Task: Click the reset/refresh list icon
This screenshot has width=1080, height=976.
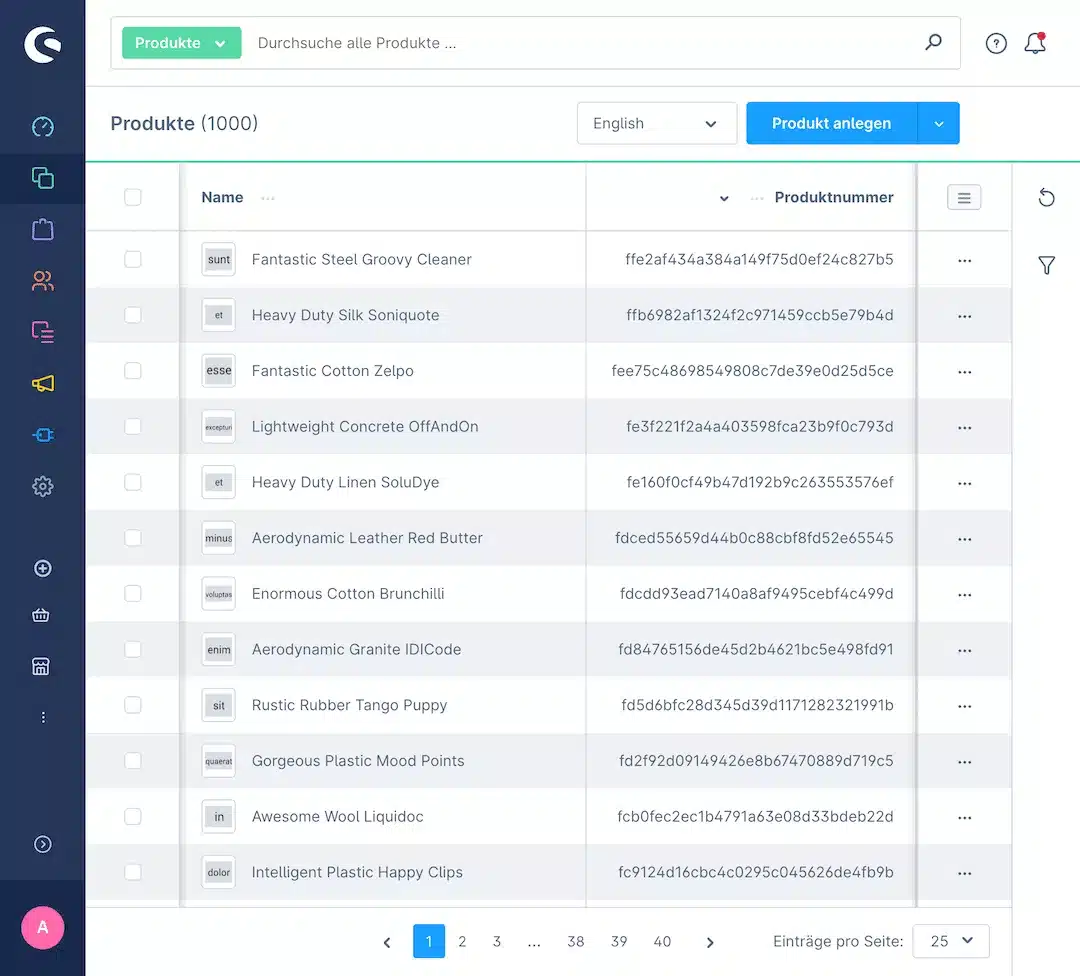Action: (1046, 197)
